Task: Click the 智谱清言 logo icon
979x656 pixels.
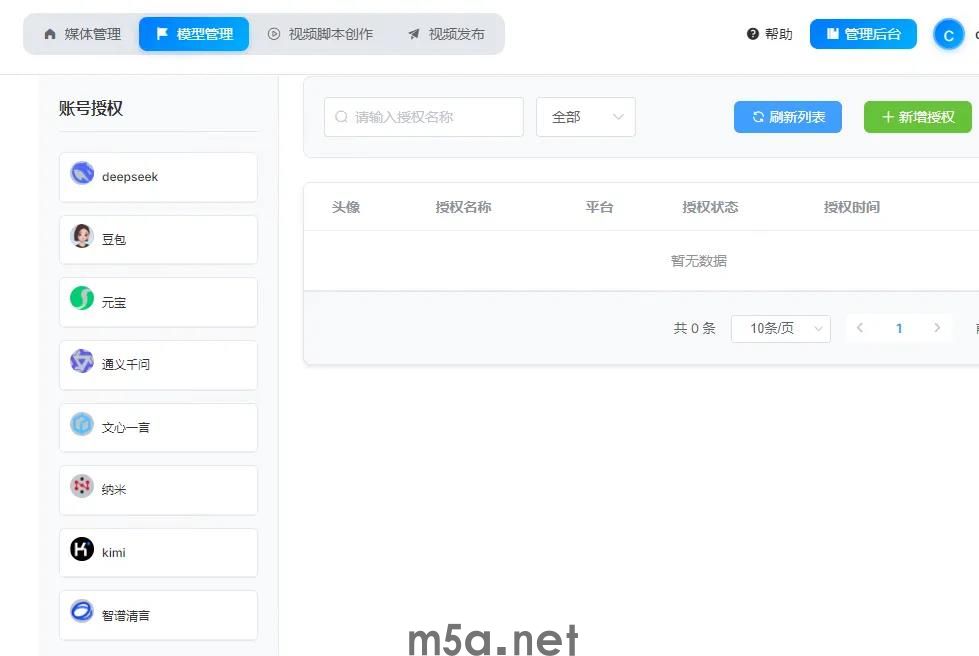Action: point(82,611)
